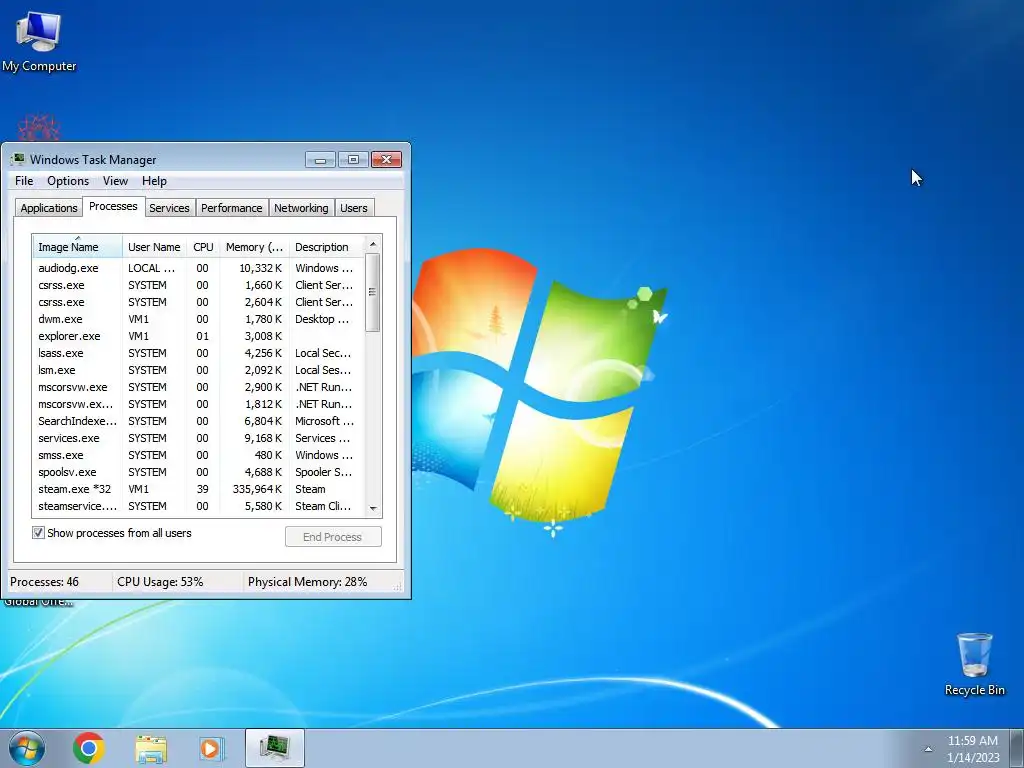
Task: Open the Help menu
Action: point(154,181)
